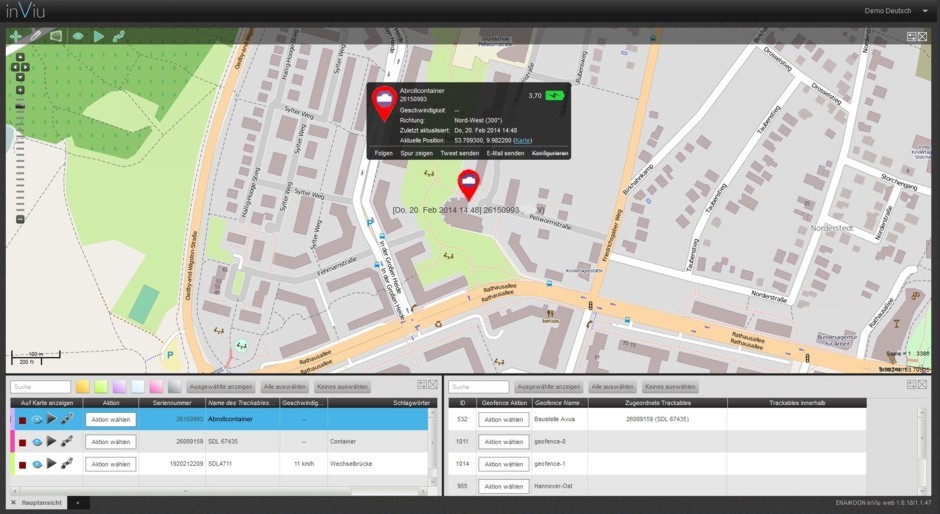The image size is (940, 514).
Task: Click the map zoom slider handle
Action: 20,106
